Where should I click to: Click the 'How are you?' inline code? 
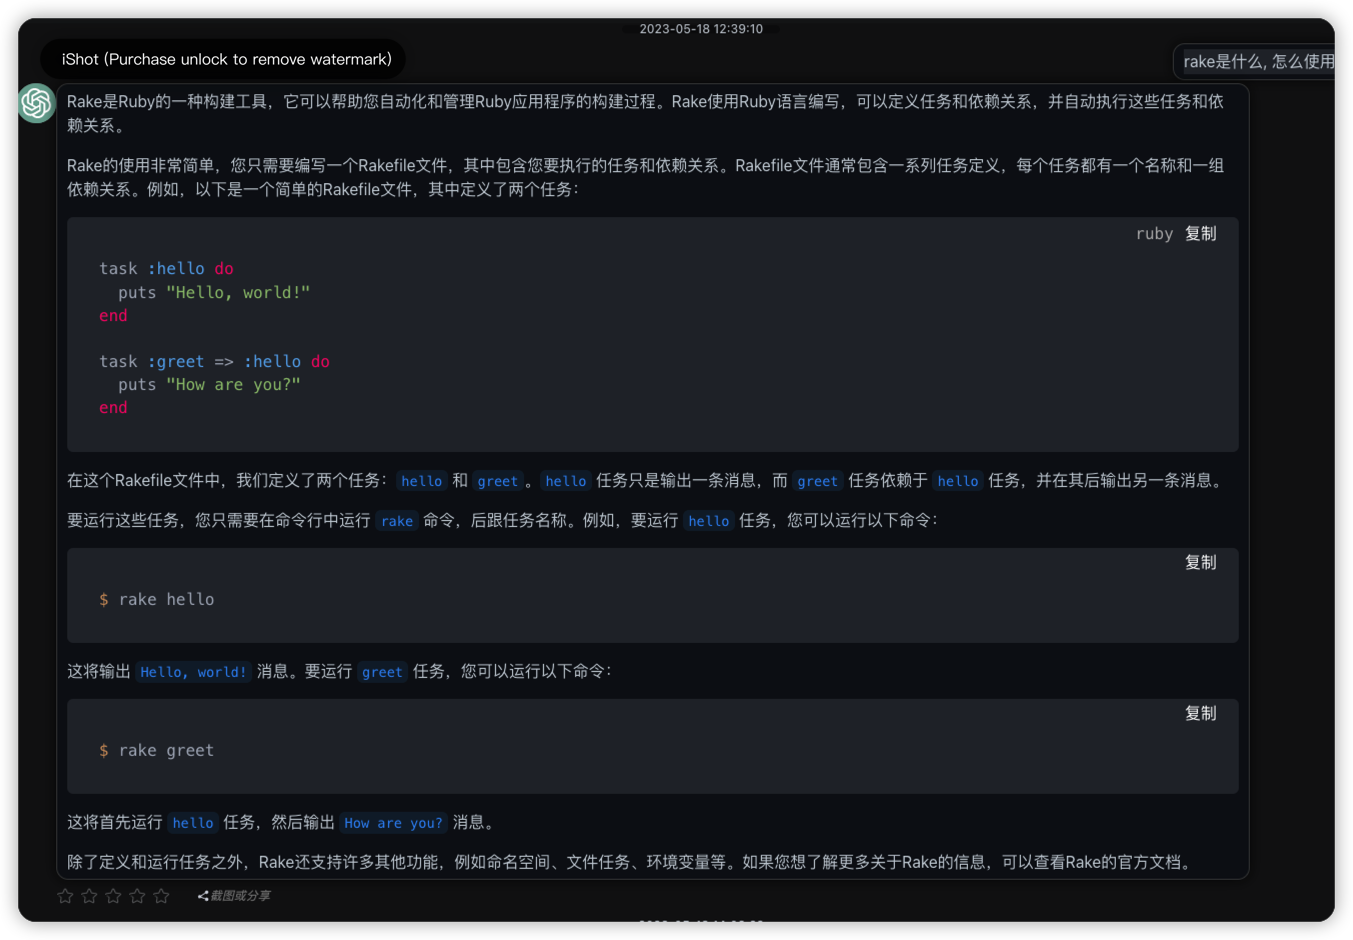[393, 823]
